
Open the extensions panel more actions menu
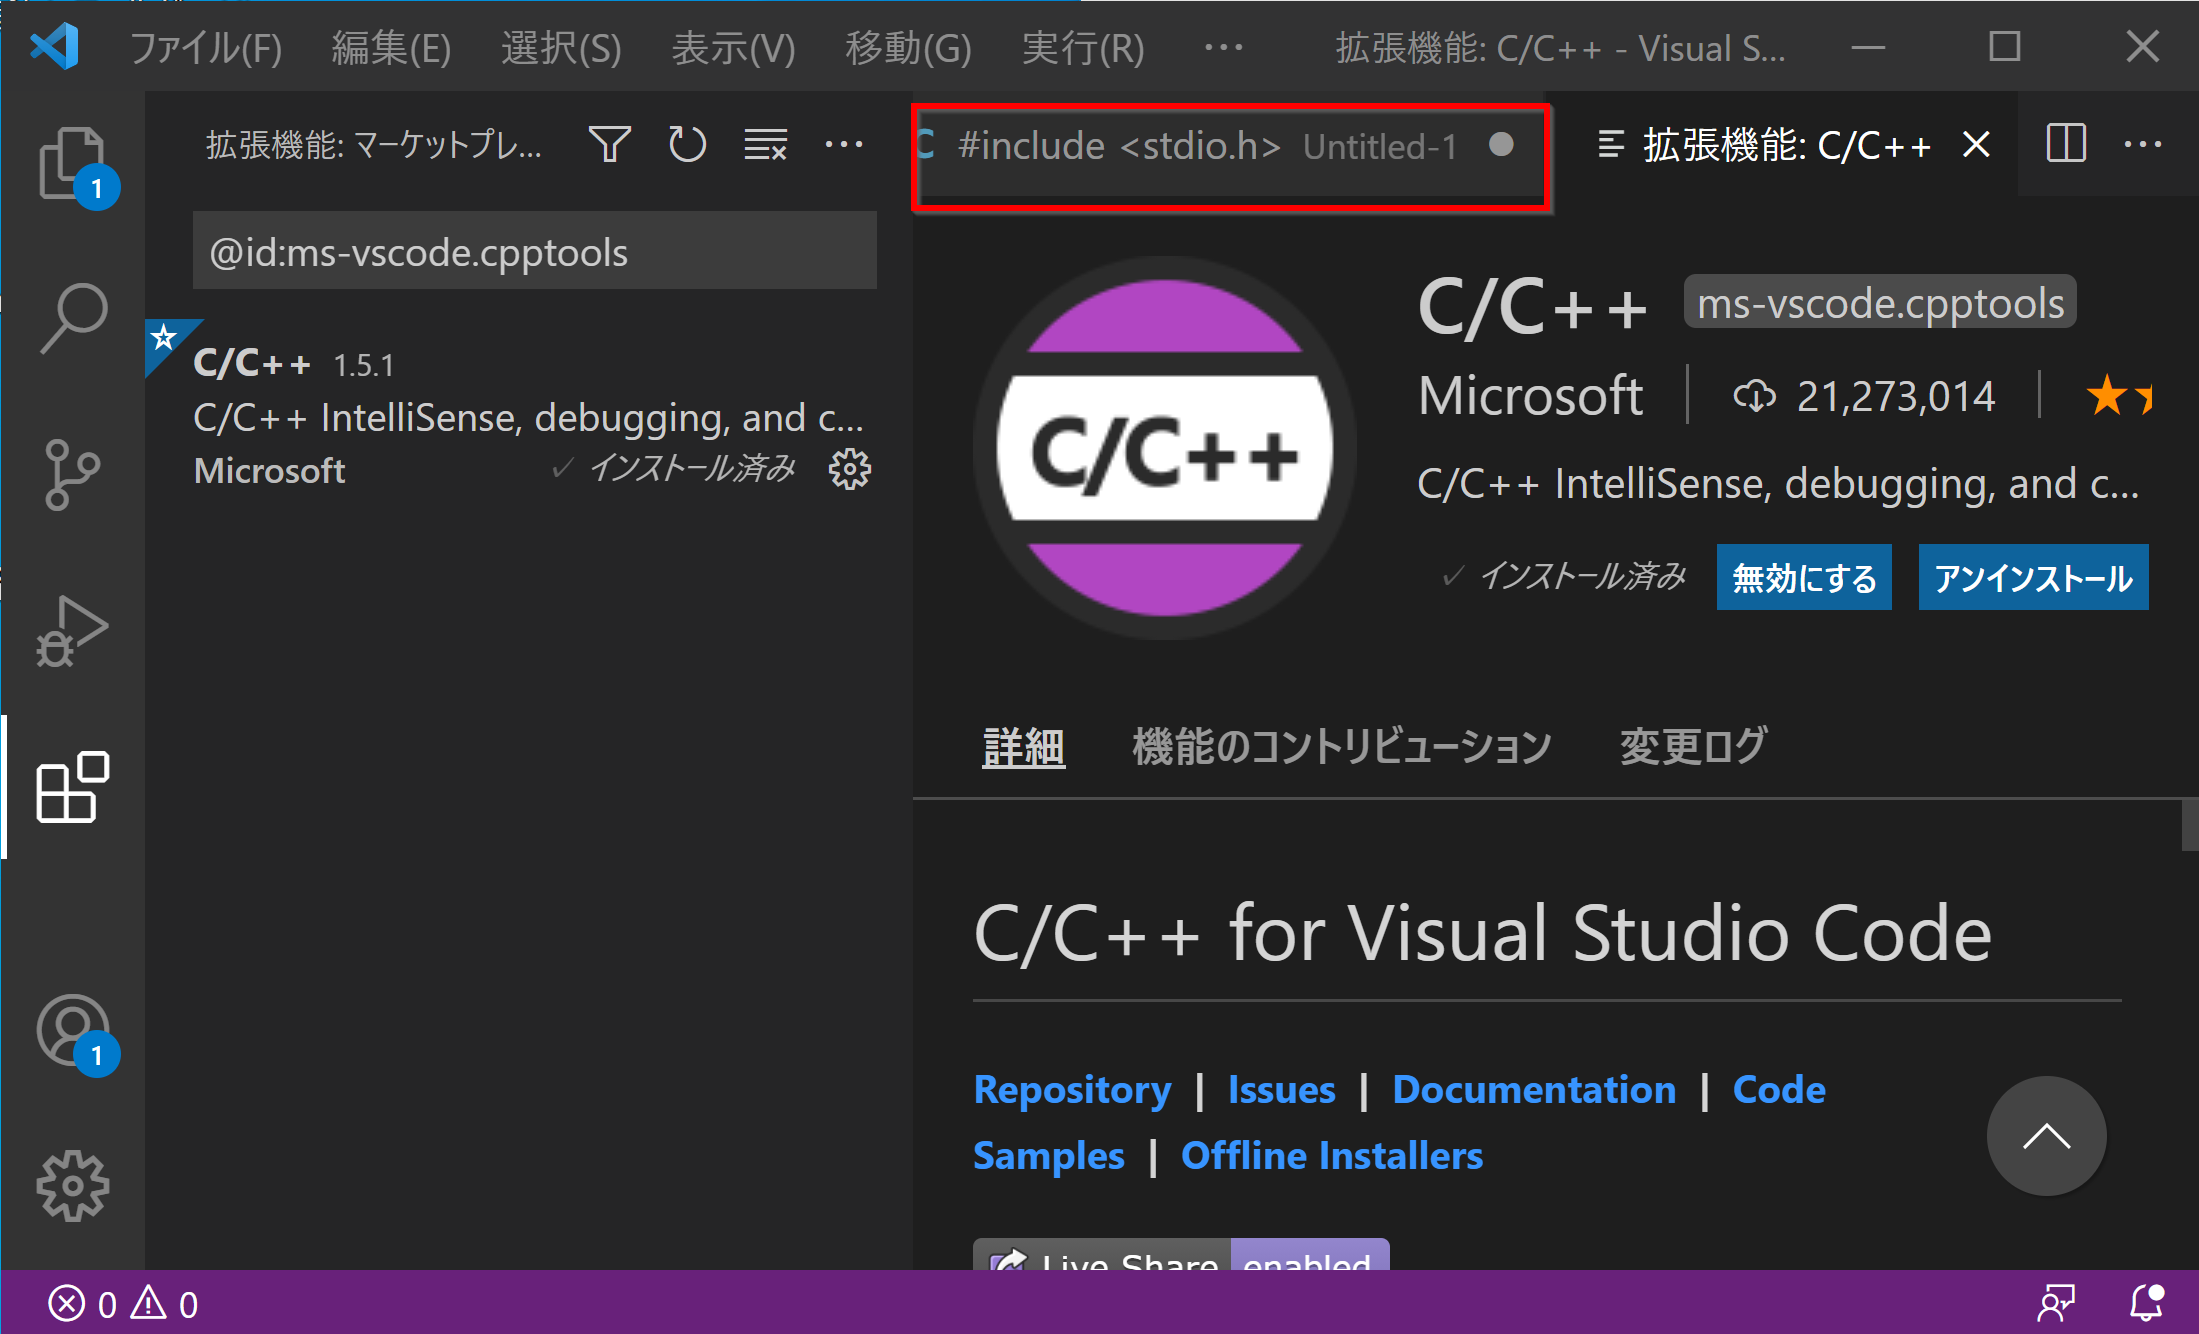point(844,144)
